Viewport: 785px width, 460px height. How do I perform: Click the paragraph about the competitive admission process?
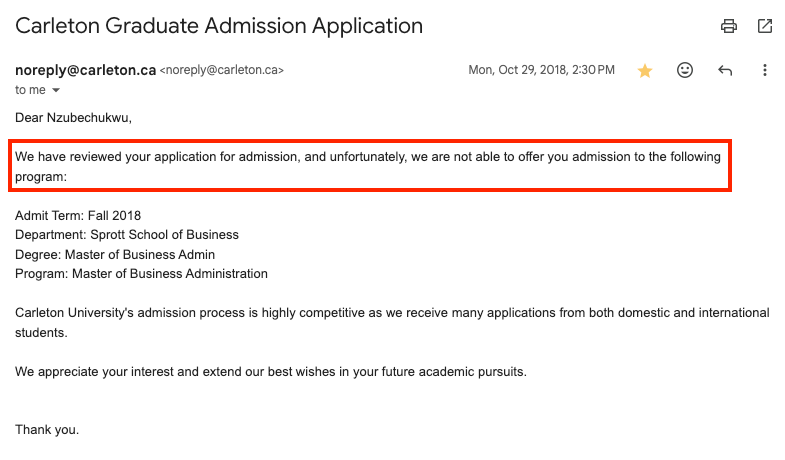pos(392,322)
